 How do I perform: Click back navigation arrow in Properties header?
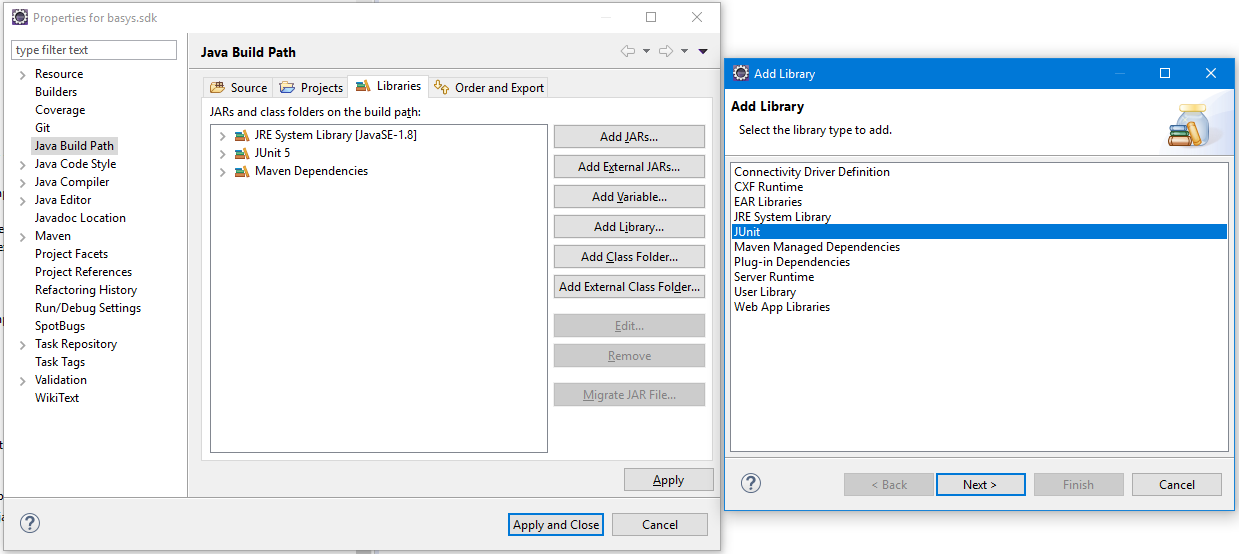pyautogui.click(x=628, y=51)
